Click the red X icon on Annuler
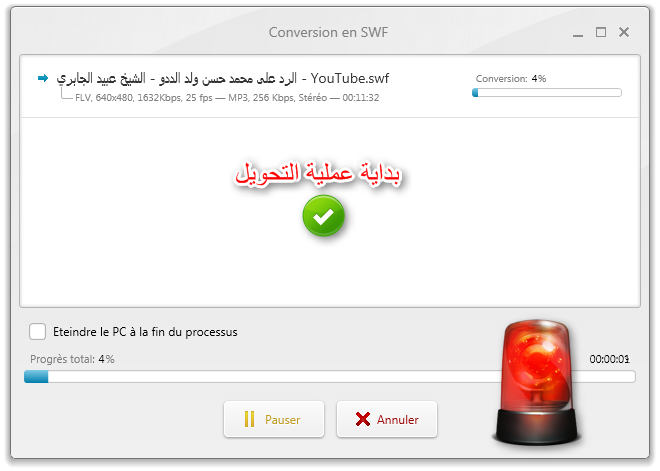The image size is (660, 471). point(362,419)
